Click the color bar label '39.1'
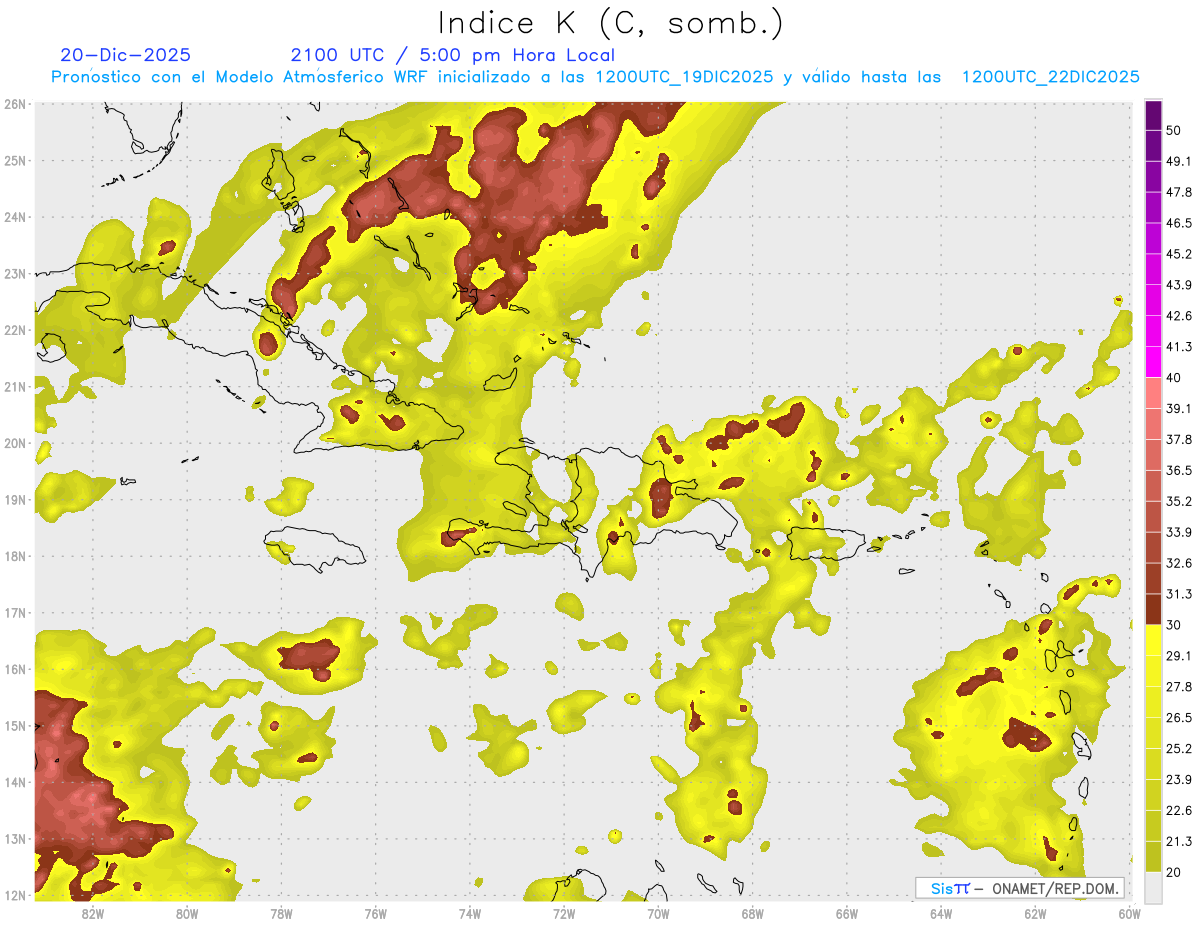The image size is (1200, 927). point(1178,409)
